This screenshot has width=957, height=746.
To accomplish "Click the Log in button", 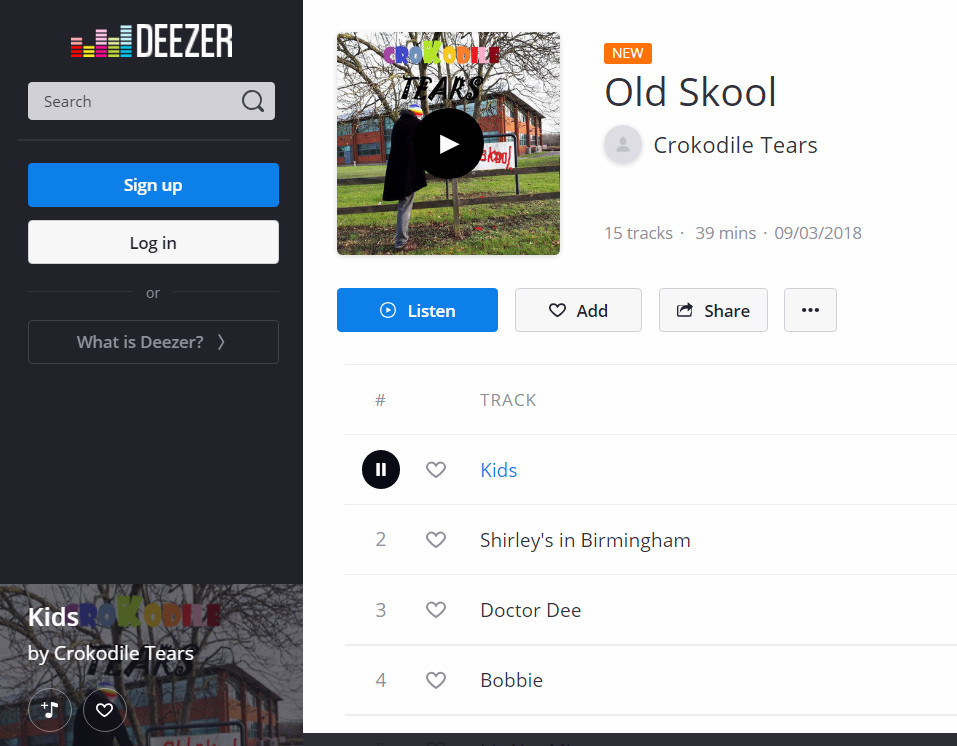I will point(153,242).
